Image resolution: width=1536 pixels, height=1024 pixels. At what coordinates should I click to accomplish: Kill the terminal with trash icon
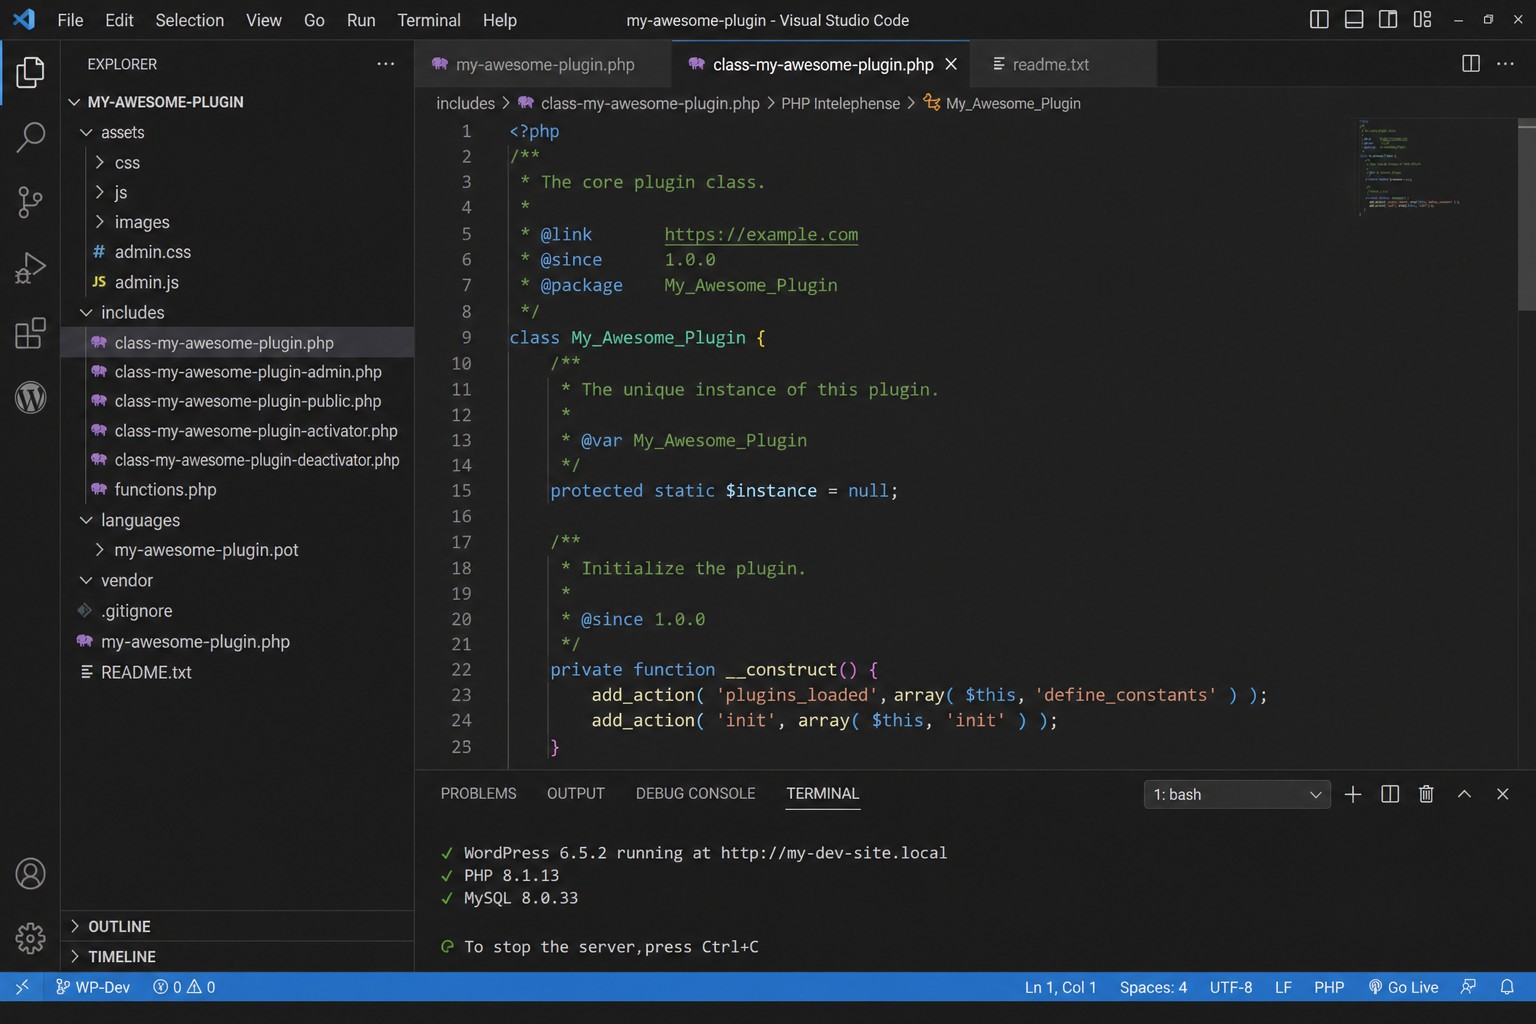[x=1426, y=794]
